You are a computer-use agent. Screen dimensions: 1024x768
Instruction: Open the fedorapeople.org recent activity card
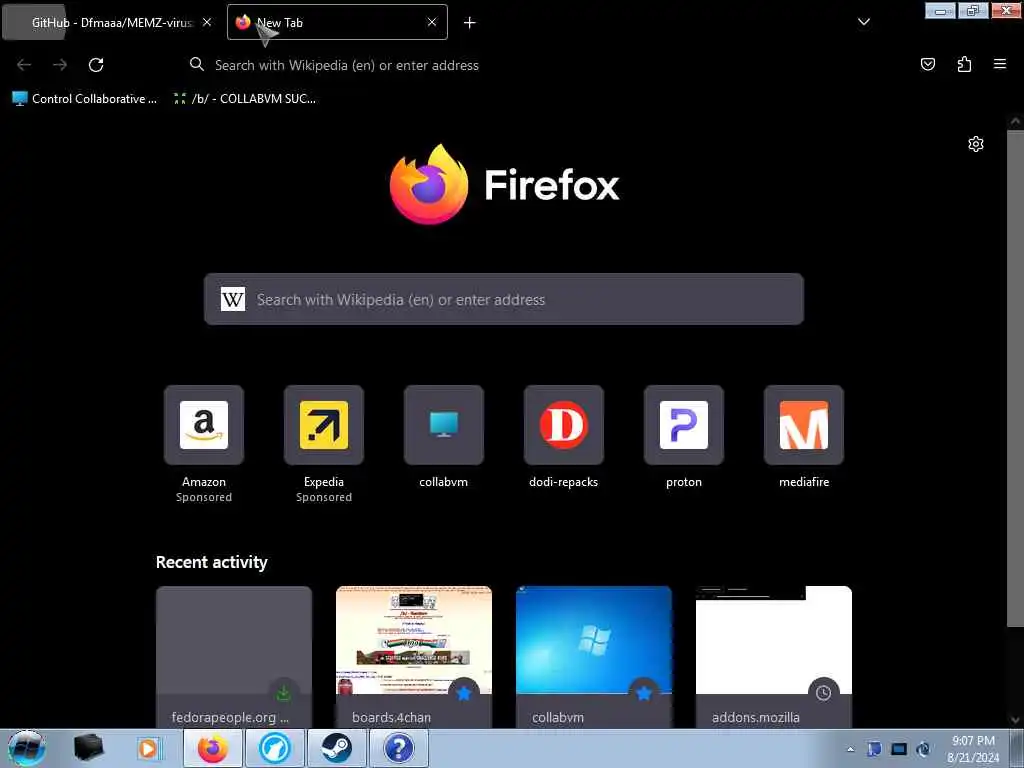(234, 657)
